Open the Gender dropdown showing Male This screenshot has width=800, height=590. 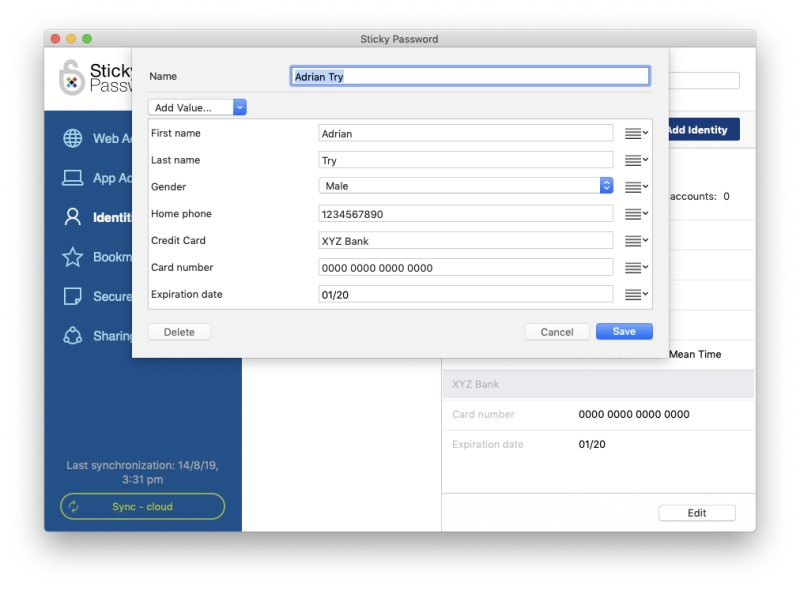coord(466,186)
